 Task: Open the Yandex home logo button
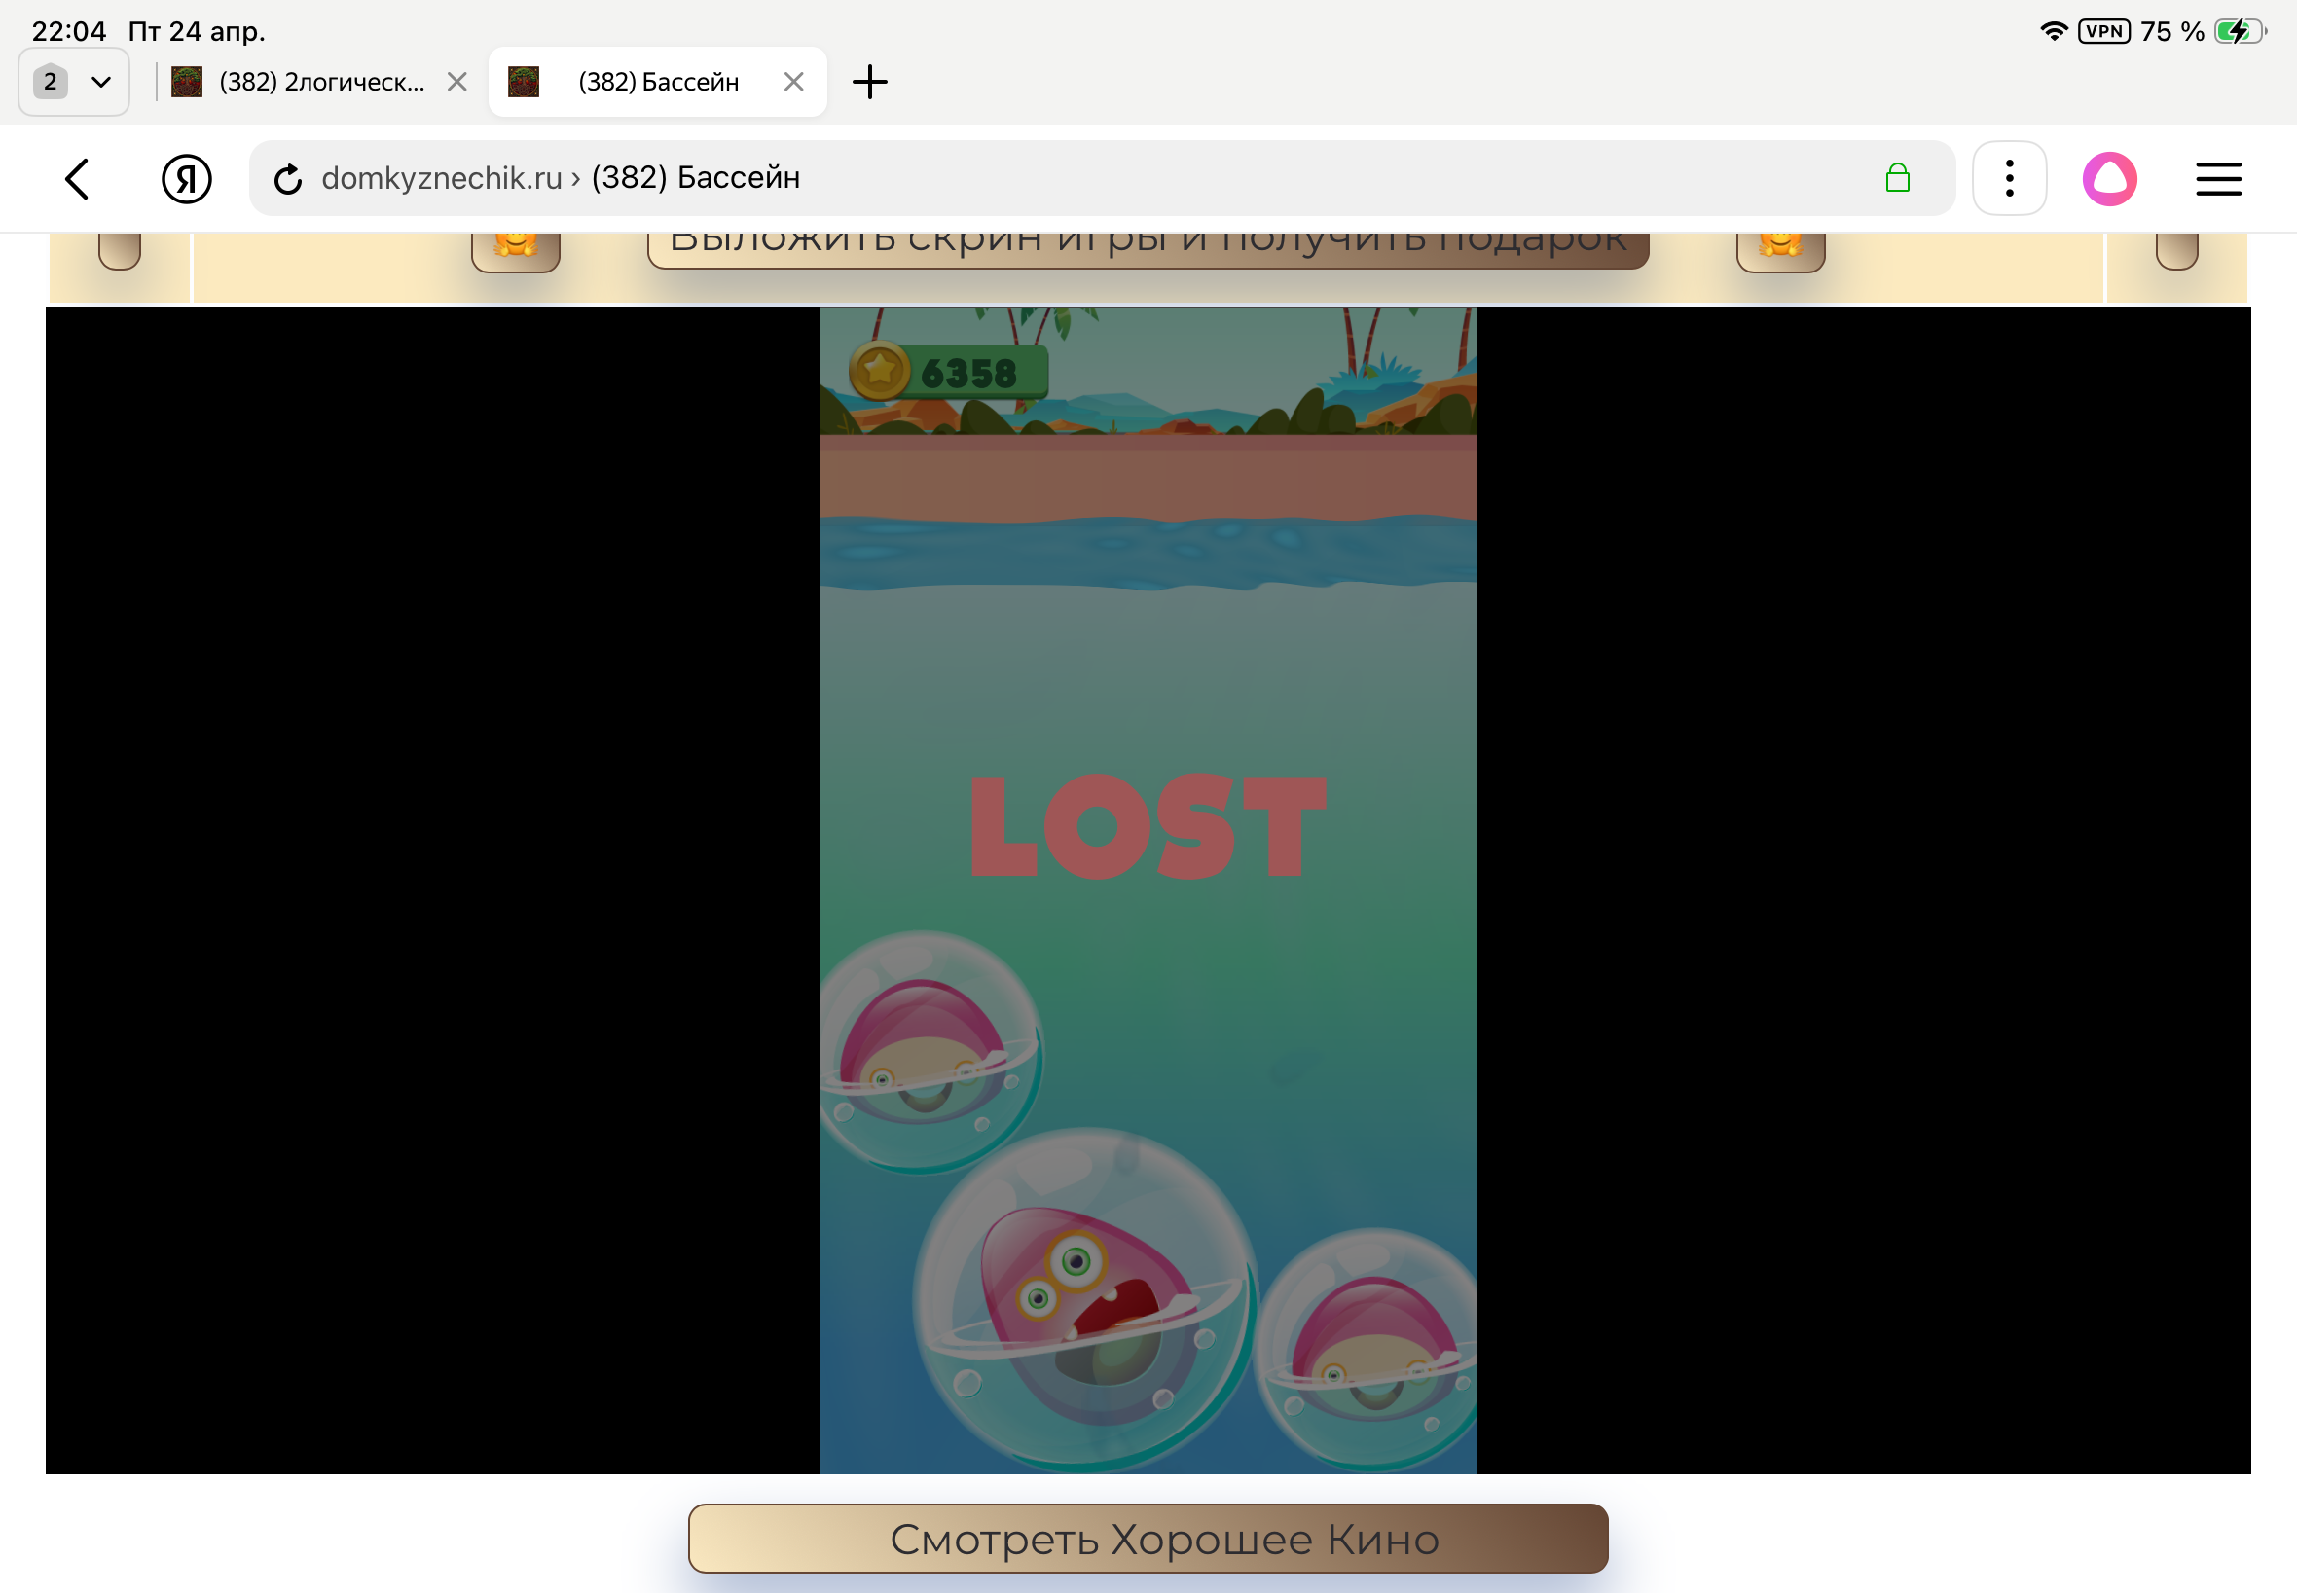tap(186, 179)
